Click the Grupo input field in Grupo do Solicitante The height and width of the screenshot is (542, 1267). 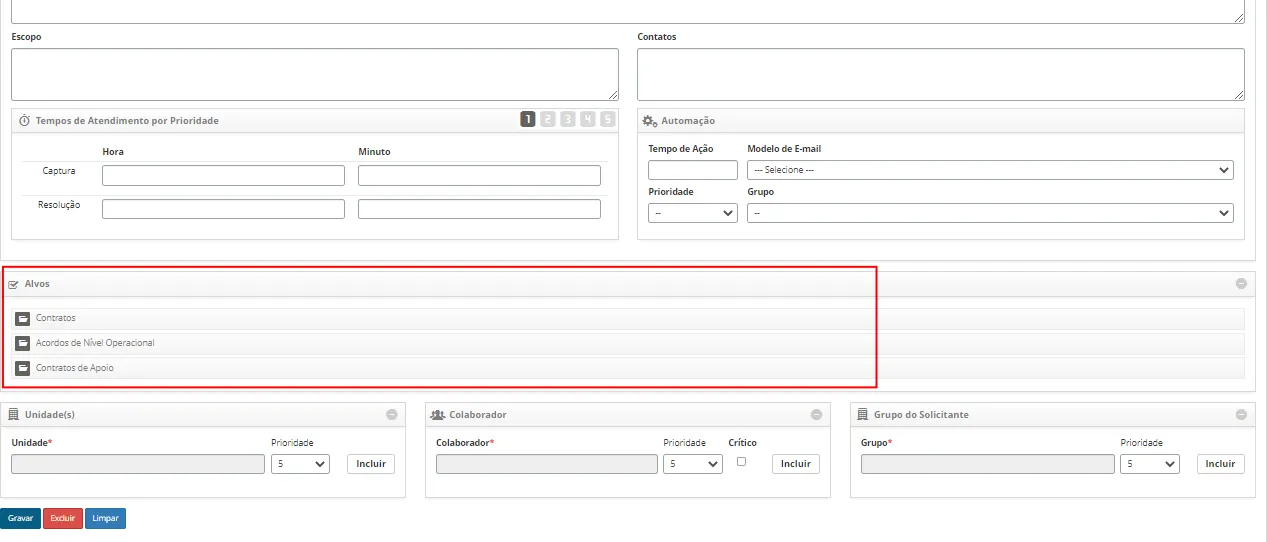pyautogui.click(x=988, y=464)
